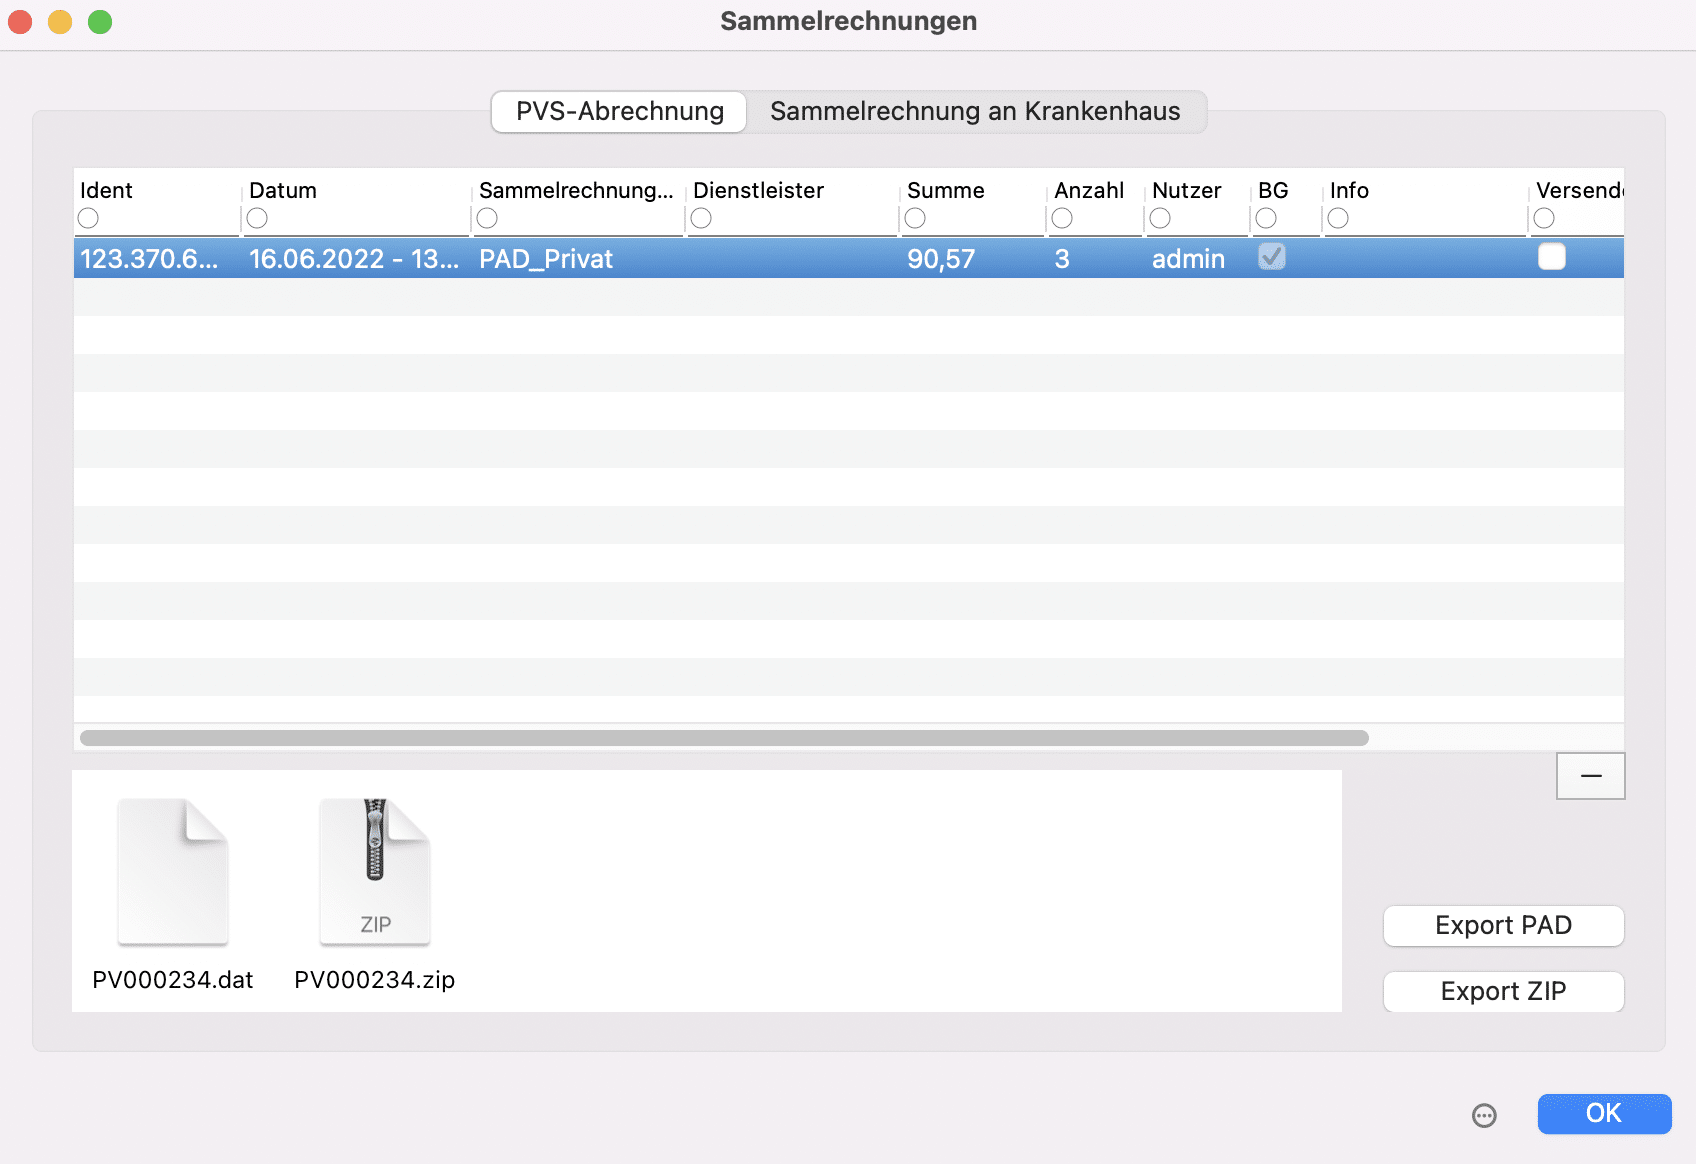Click the 16.06.2022 date cell
The height and width of the screenshot is (1164, 1696).
pyautogui.click(x=354, y=259)
